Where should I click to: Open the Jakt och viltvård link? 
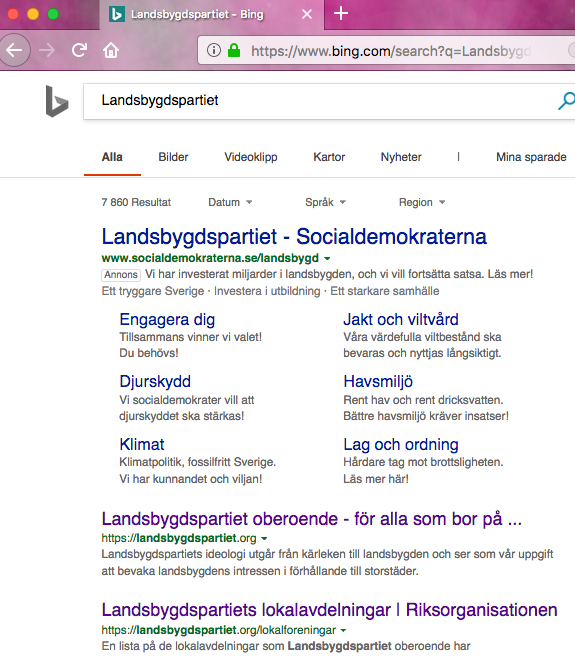401,319
